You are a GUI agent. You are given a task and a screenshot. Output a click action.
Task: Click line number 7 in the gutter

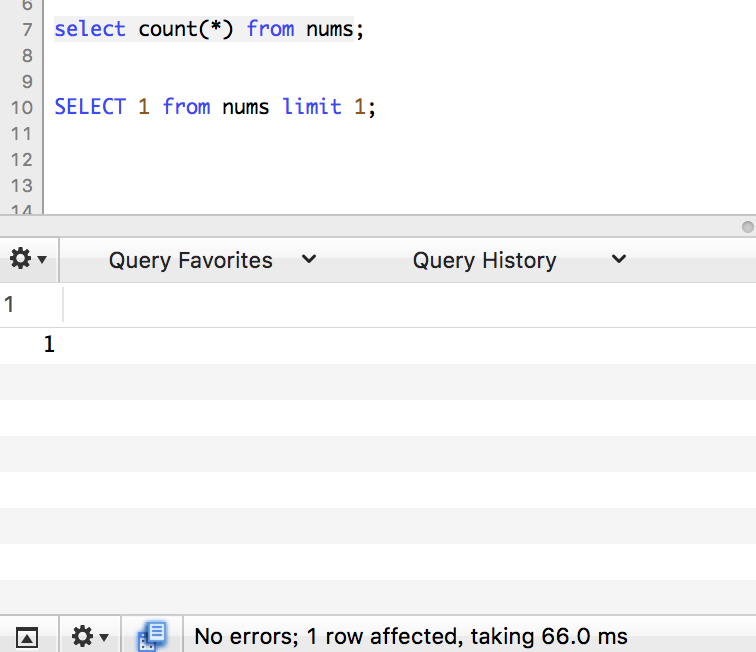click(x=26, y=30)
